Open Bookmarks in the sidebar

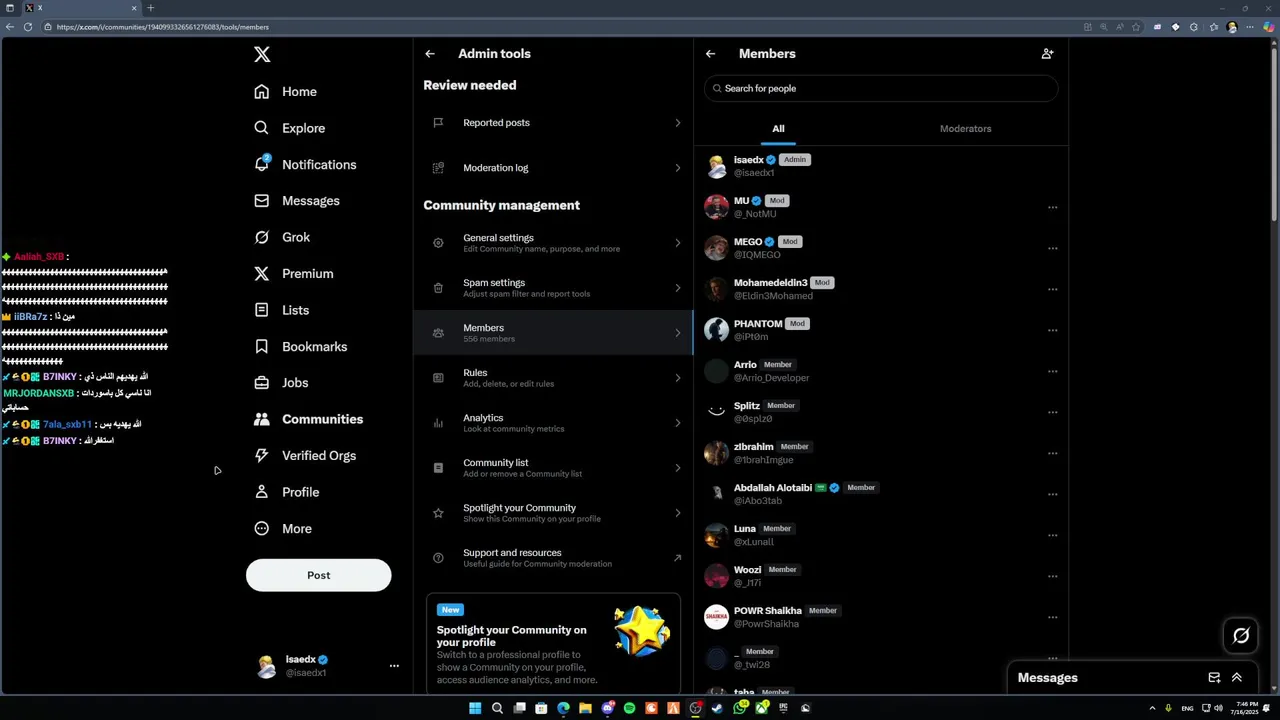[300, 347]
